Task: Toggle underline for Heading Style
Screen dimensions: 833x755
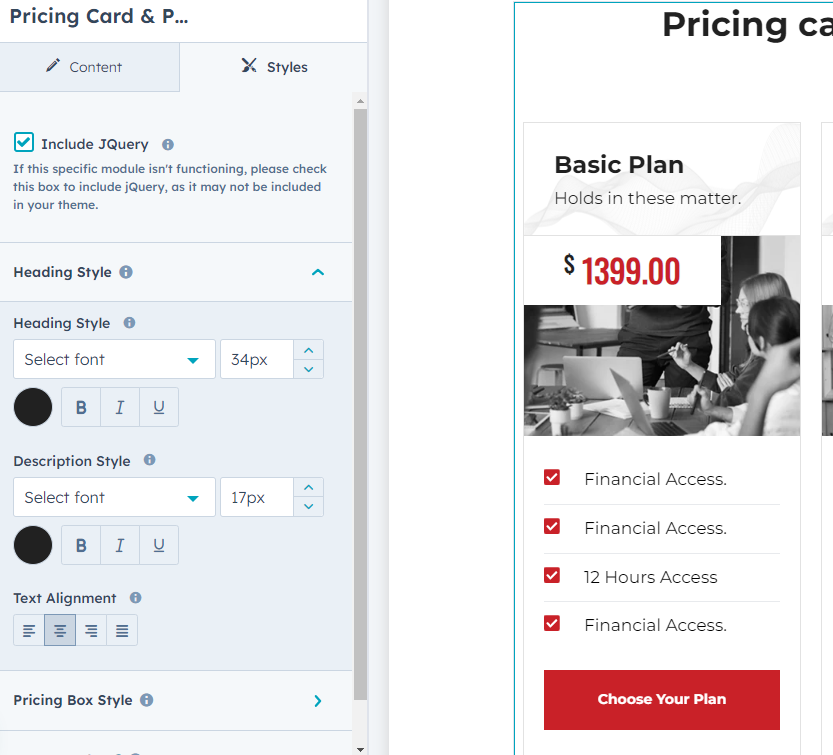Action: [x=159, y=407]
